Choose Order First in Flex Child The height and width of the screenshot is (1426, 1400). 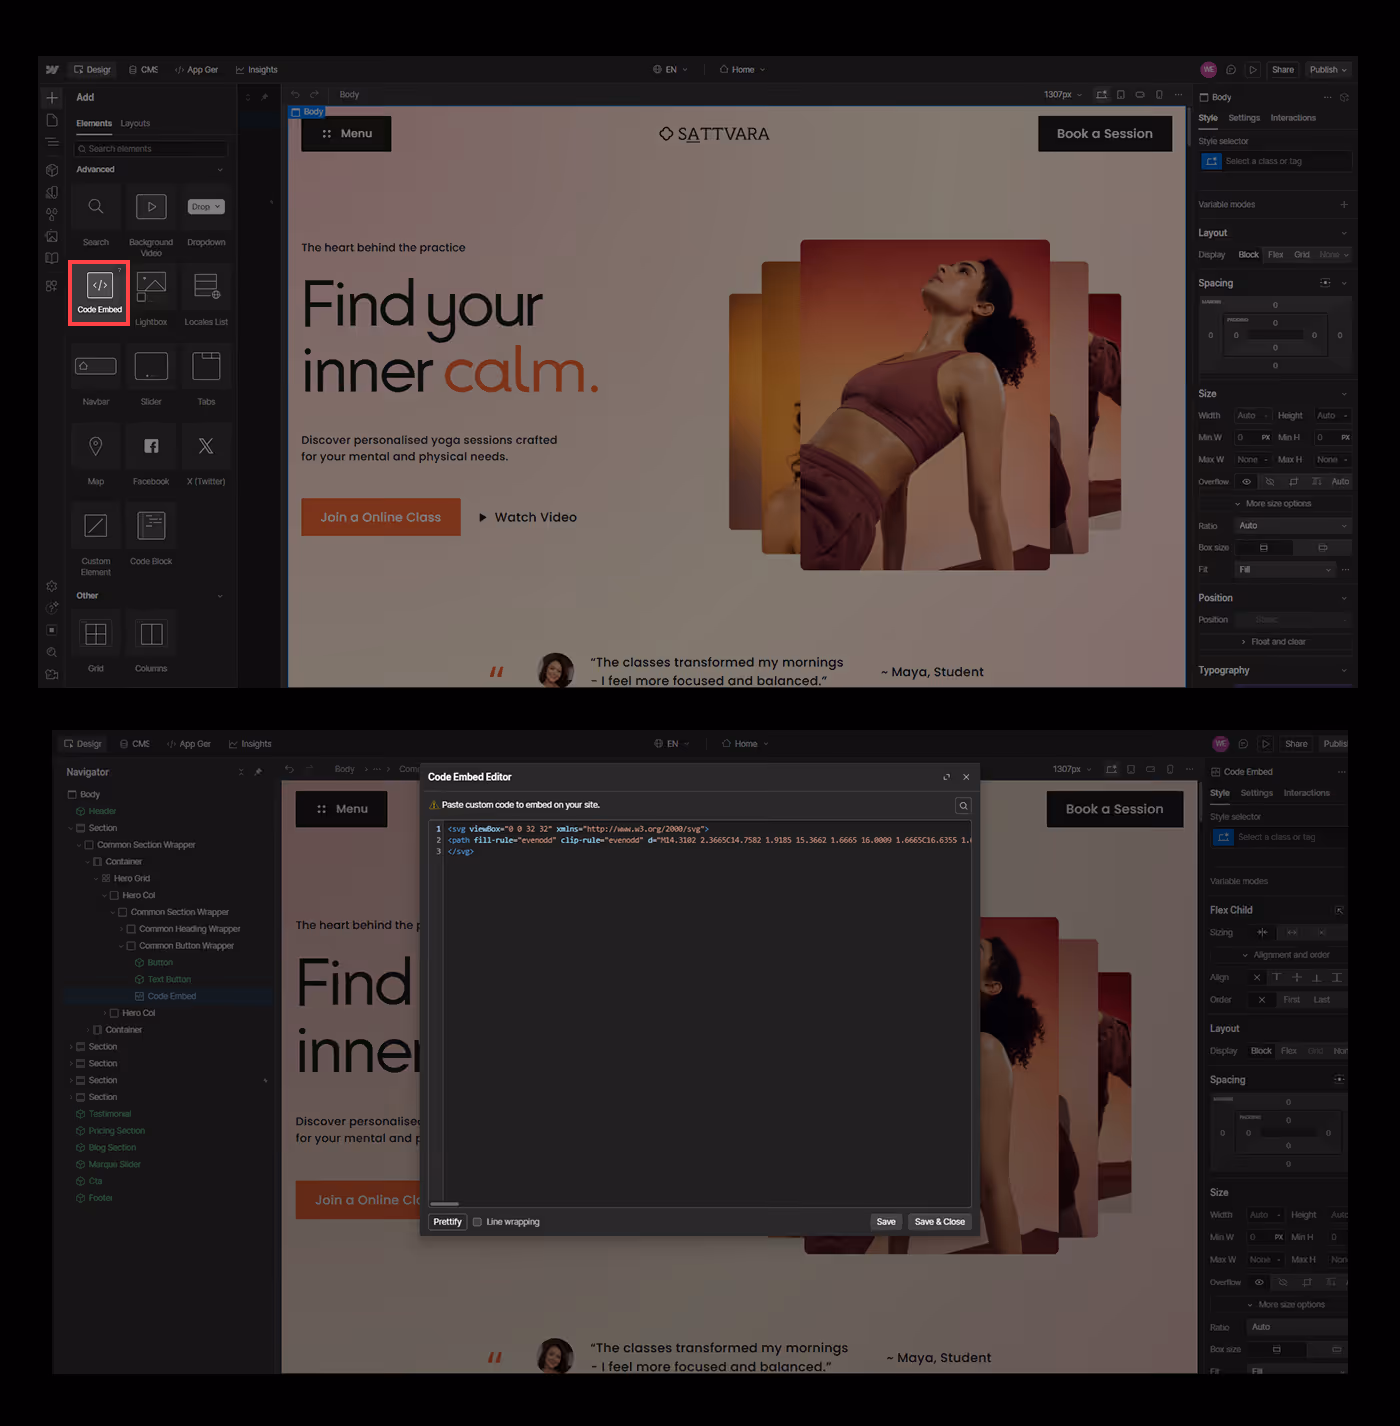[1292, 1000]
